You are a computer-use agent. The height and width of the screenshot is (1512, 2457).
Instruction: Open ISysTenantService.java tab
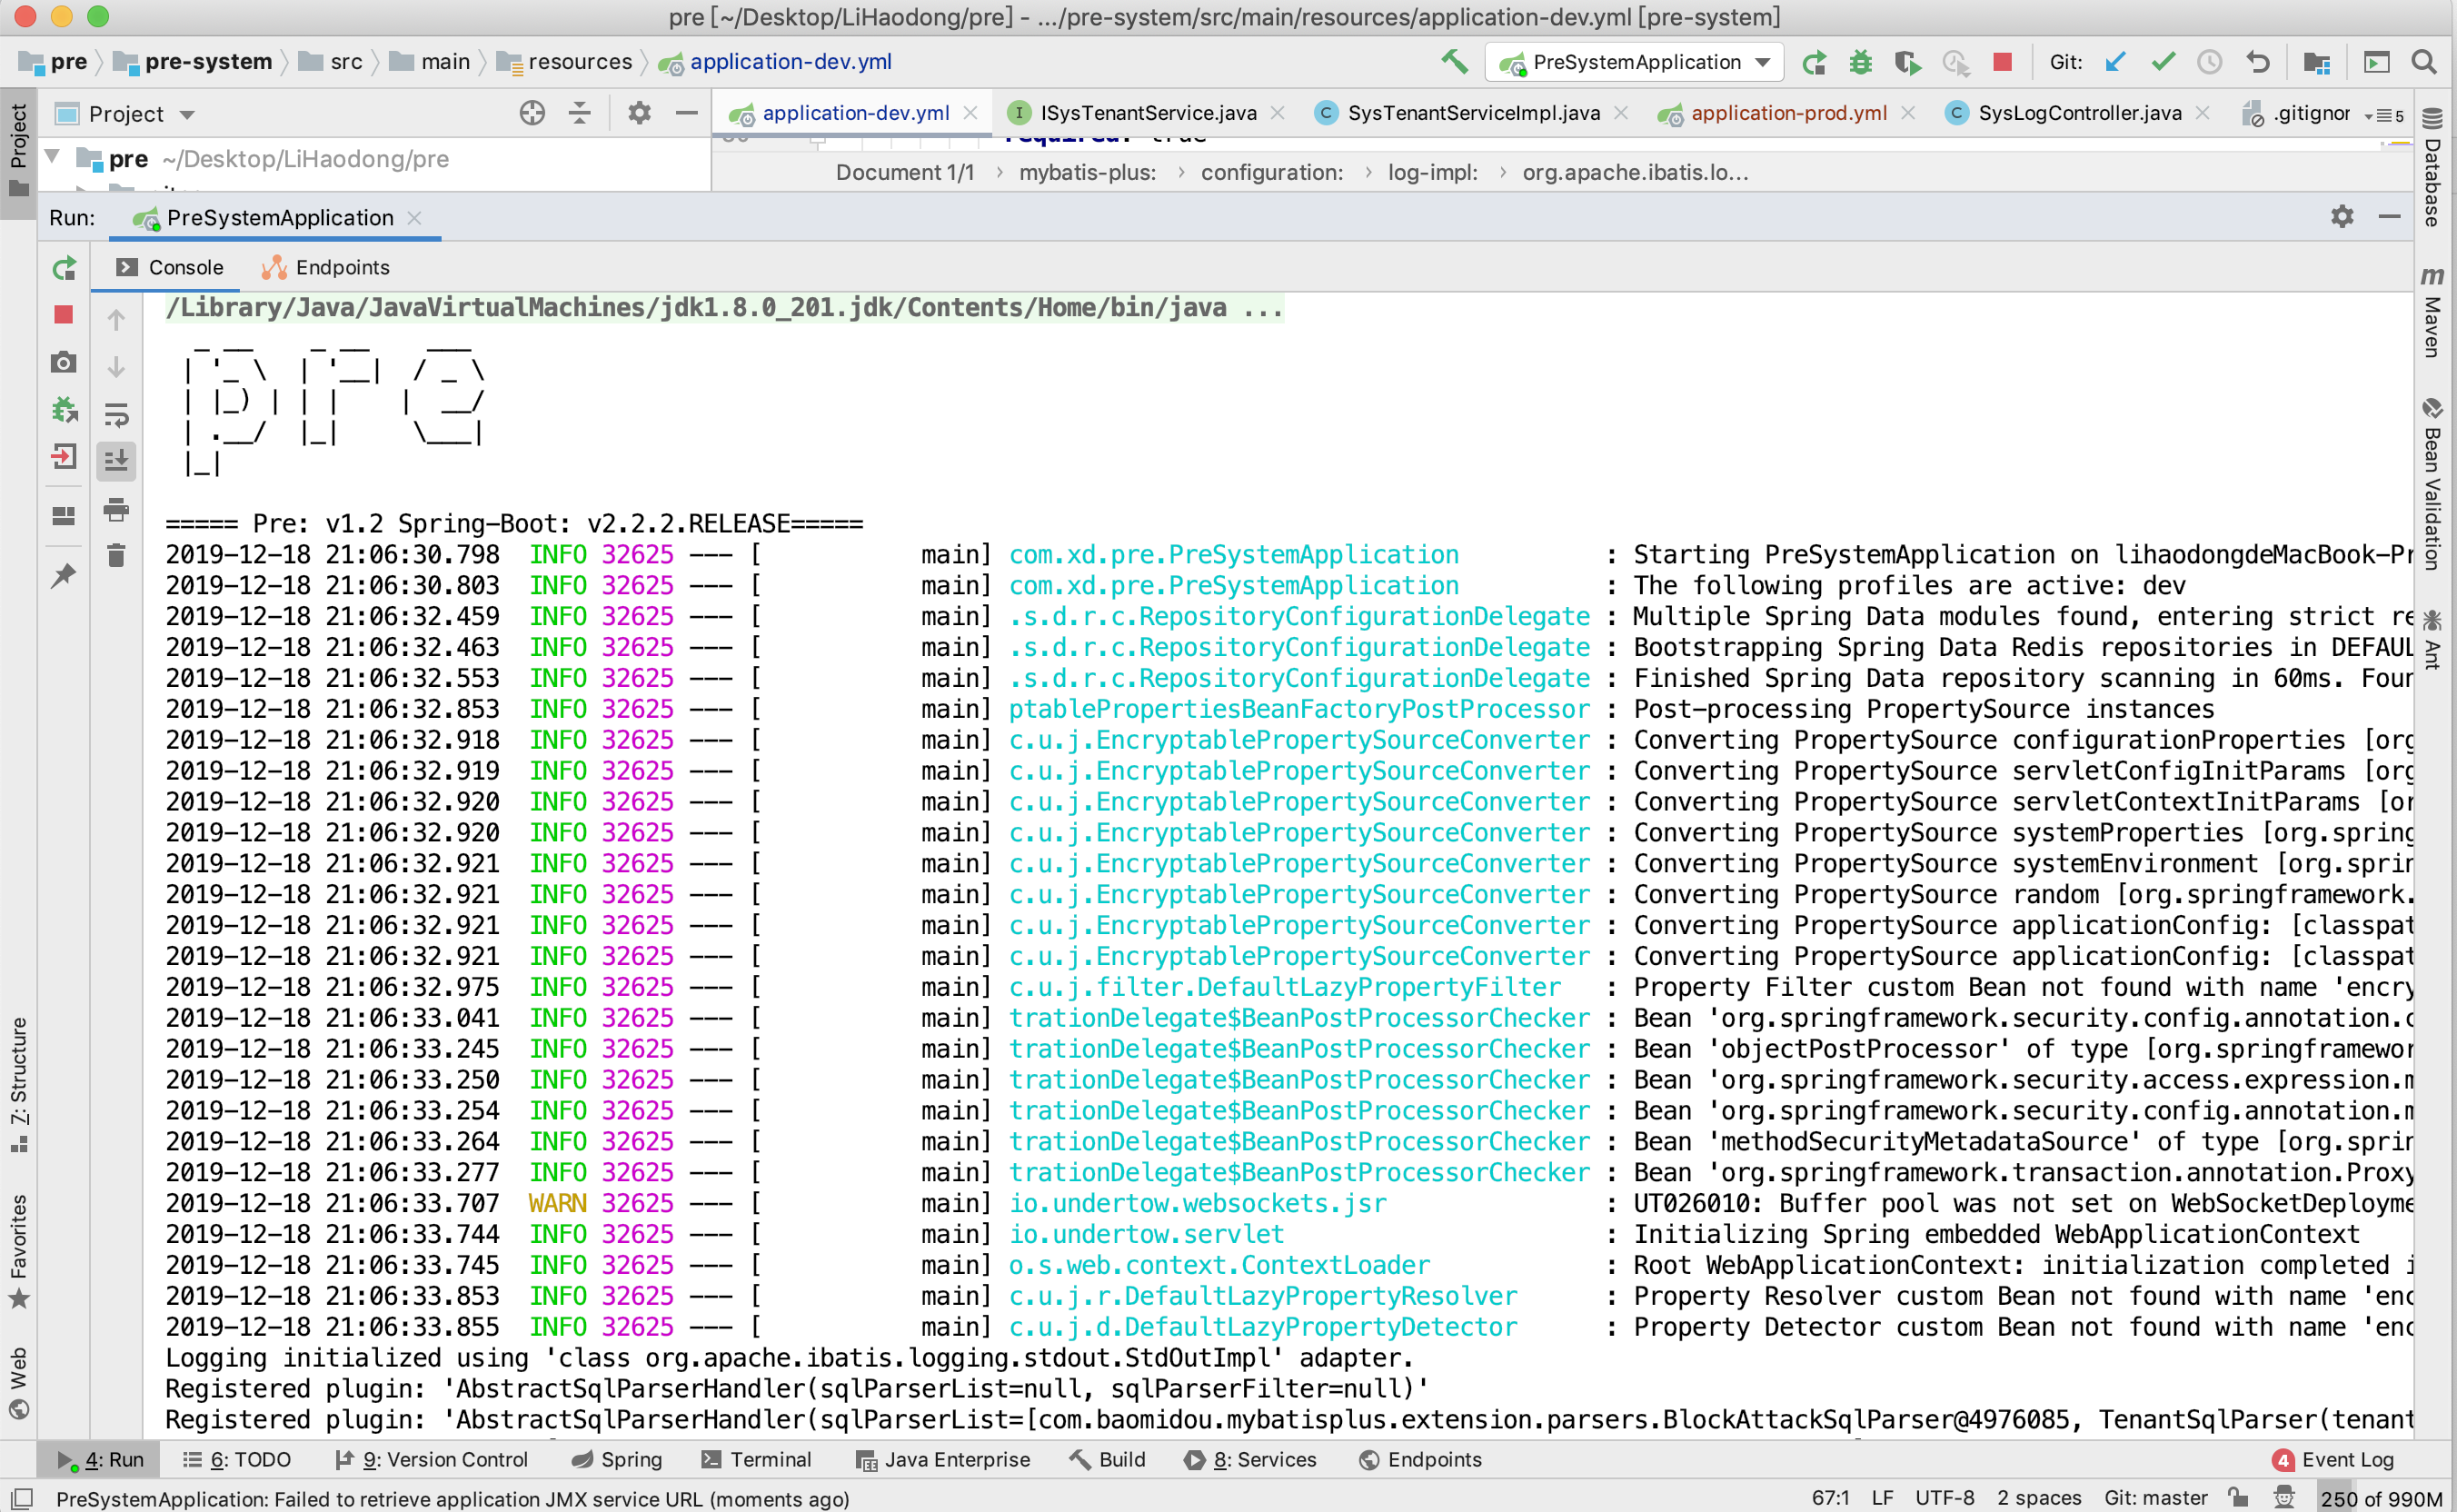pos(1147,113)
